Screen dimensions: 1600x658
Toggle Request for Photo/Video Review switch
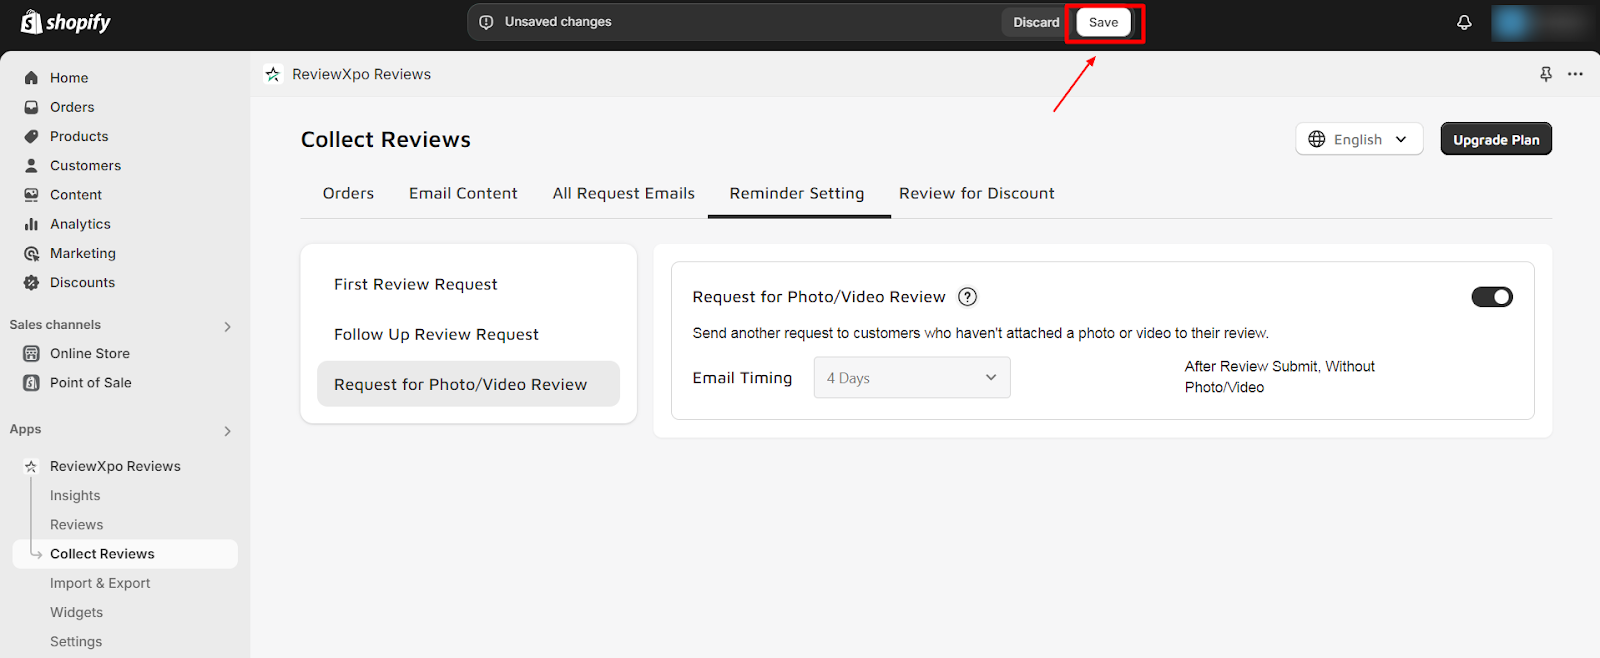1492,297
